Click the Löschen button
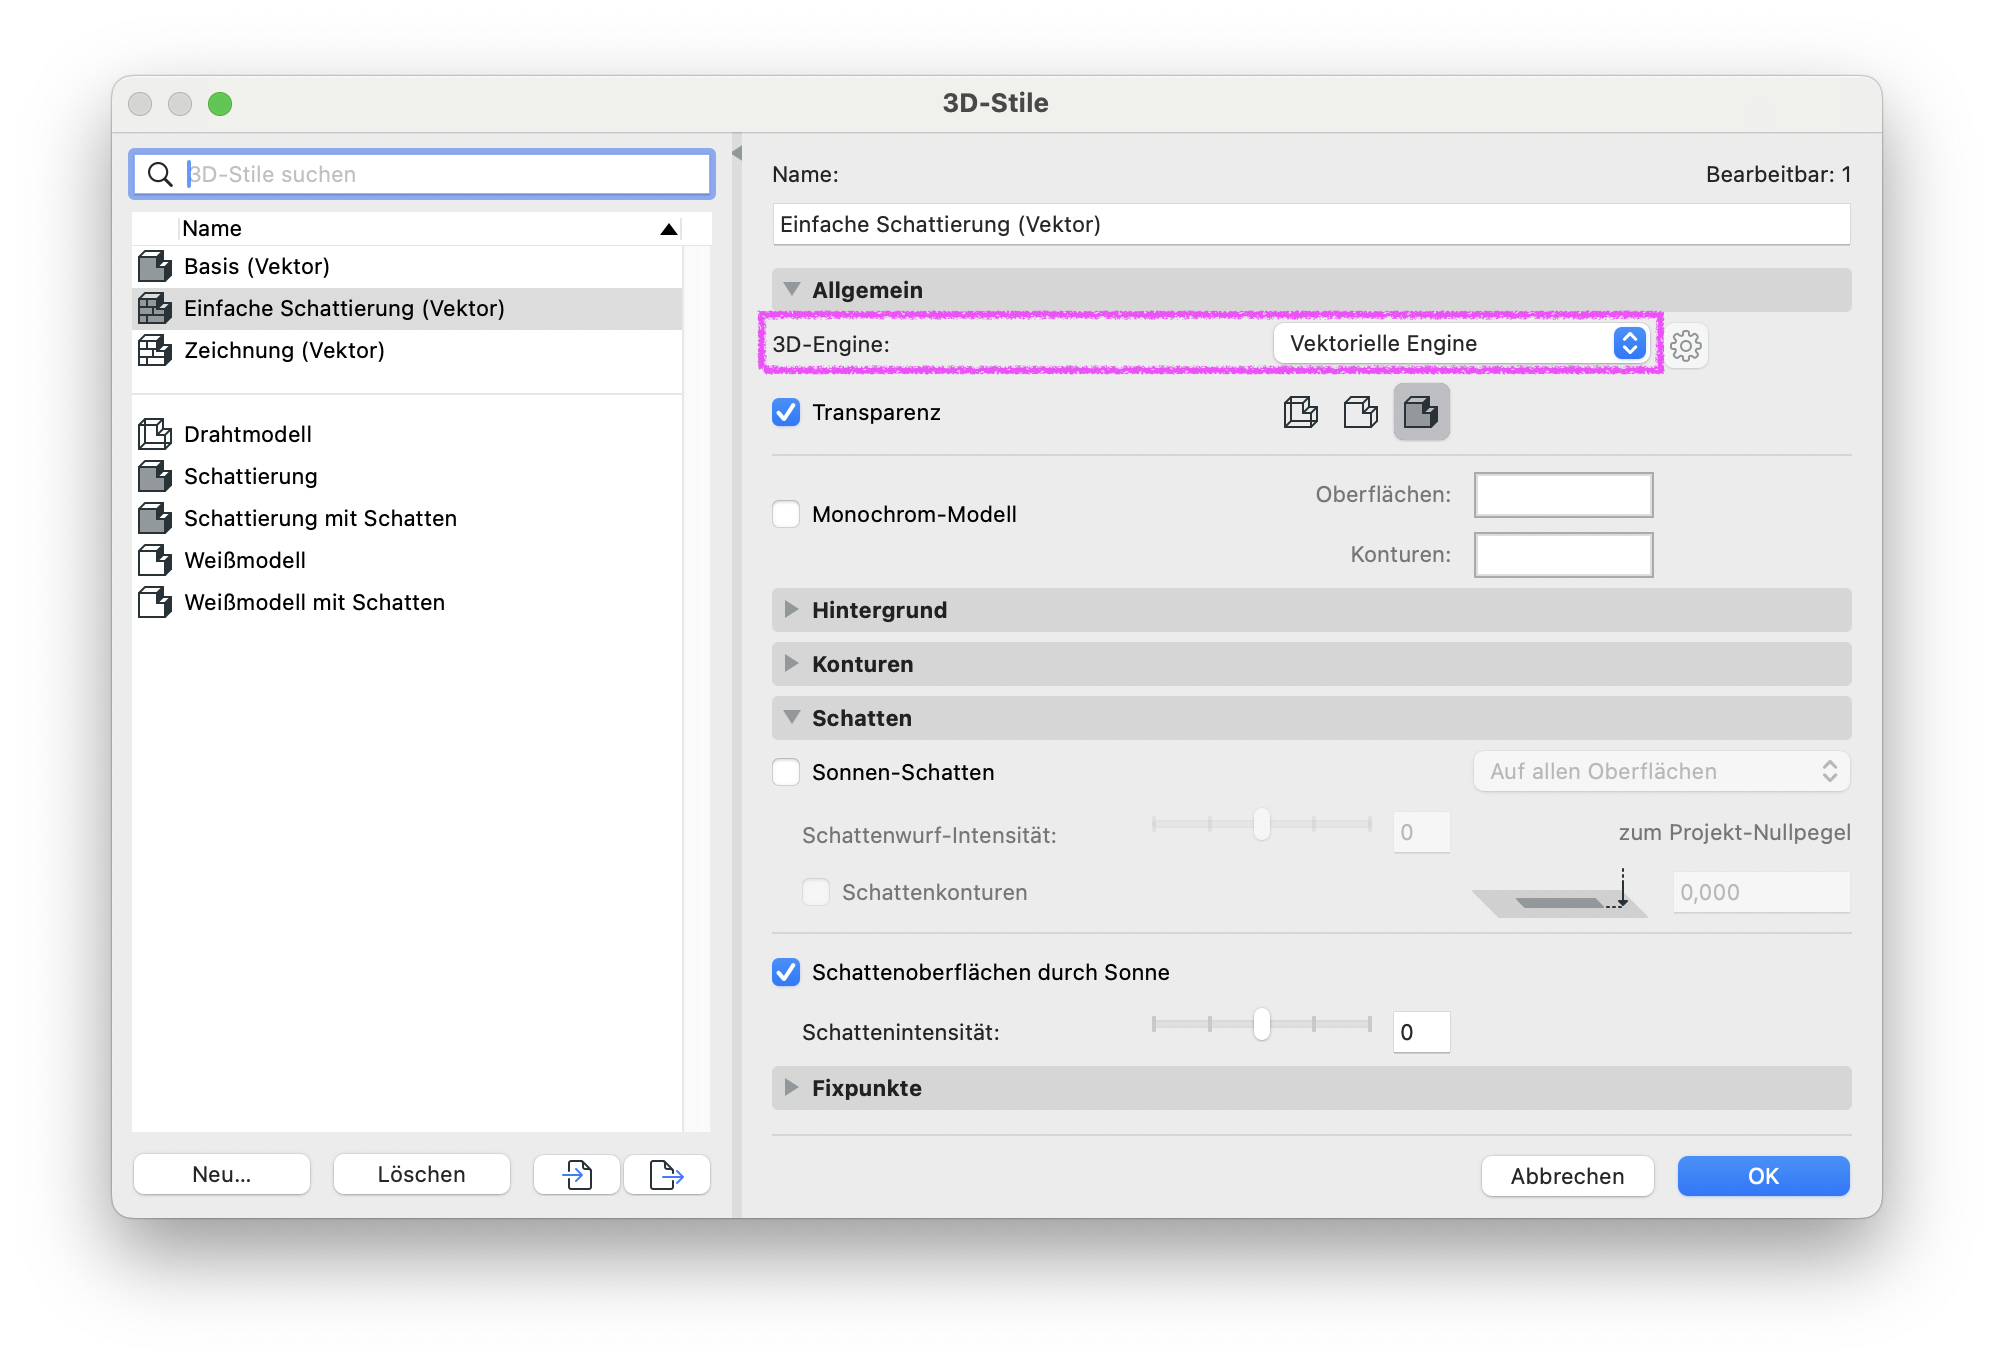This screenshot has width=1994, height=1366. (421, 1174)
